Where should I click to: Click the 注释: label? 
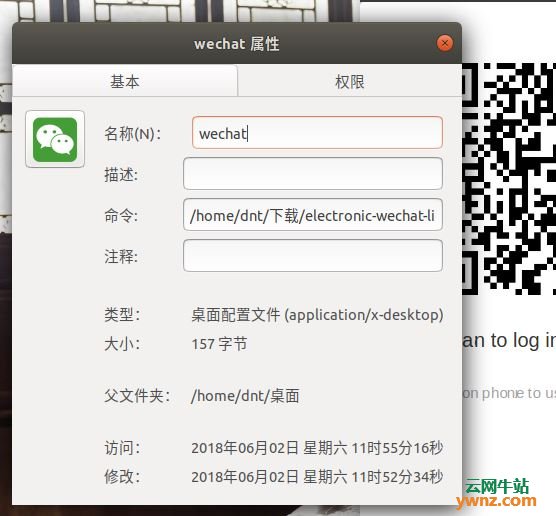pos(121,256)
